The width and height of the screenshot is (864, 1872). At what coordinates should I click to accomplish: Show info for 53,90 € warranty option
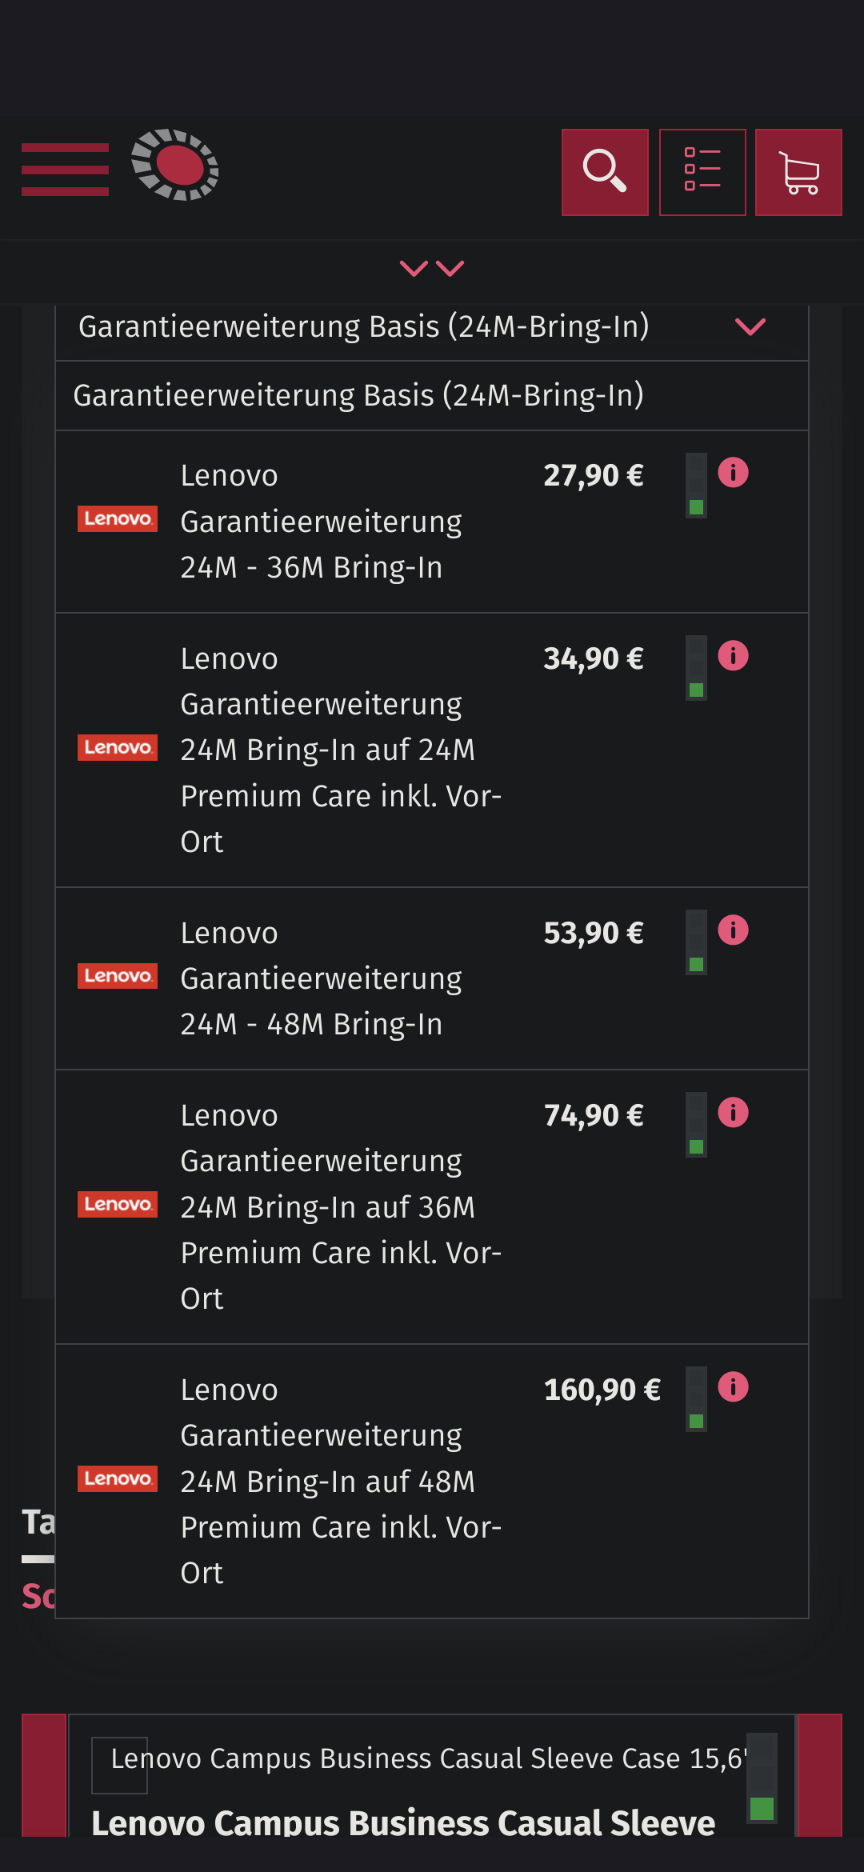(x=733, y=930)
